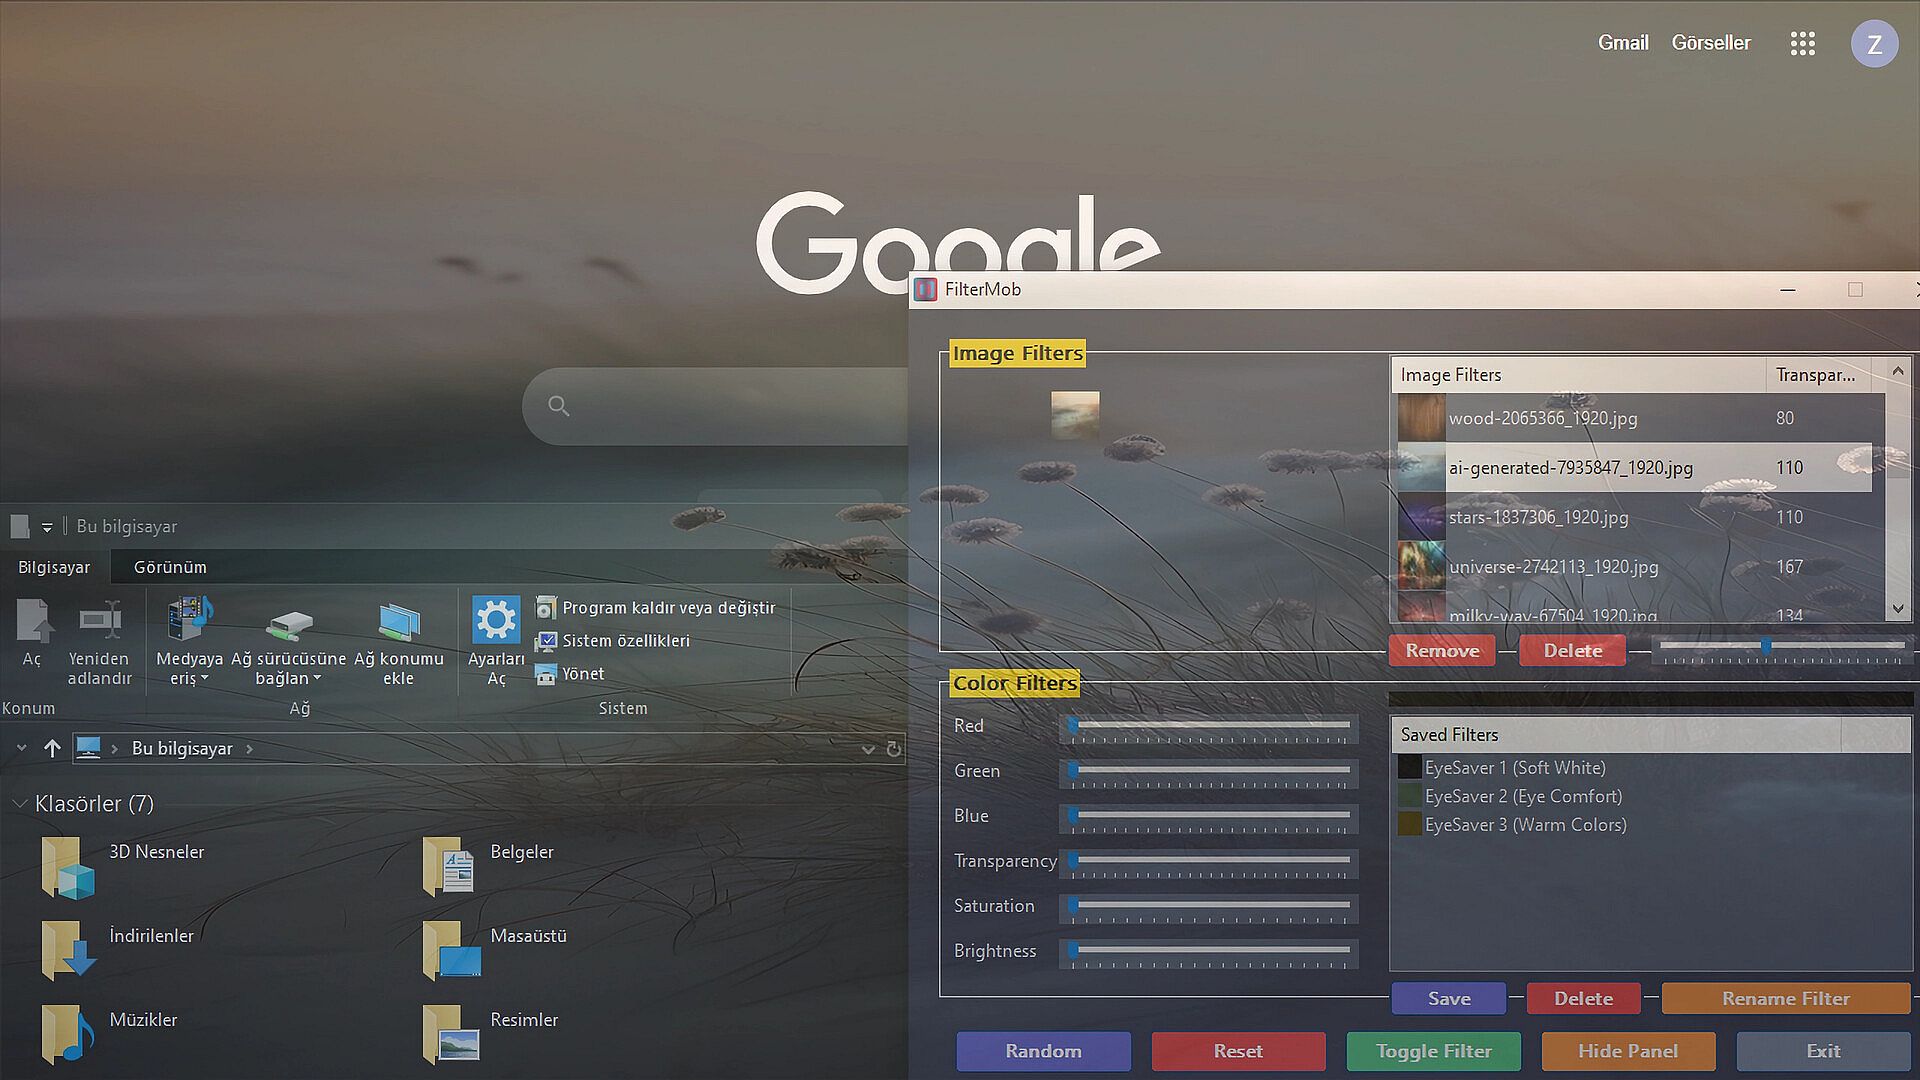This screenshot has width=1920, height=1080.
Task: Click the address bar refresh icon
Action: click(894, 749)
